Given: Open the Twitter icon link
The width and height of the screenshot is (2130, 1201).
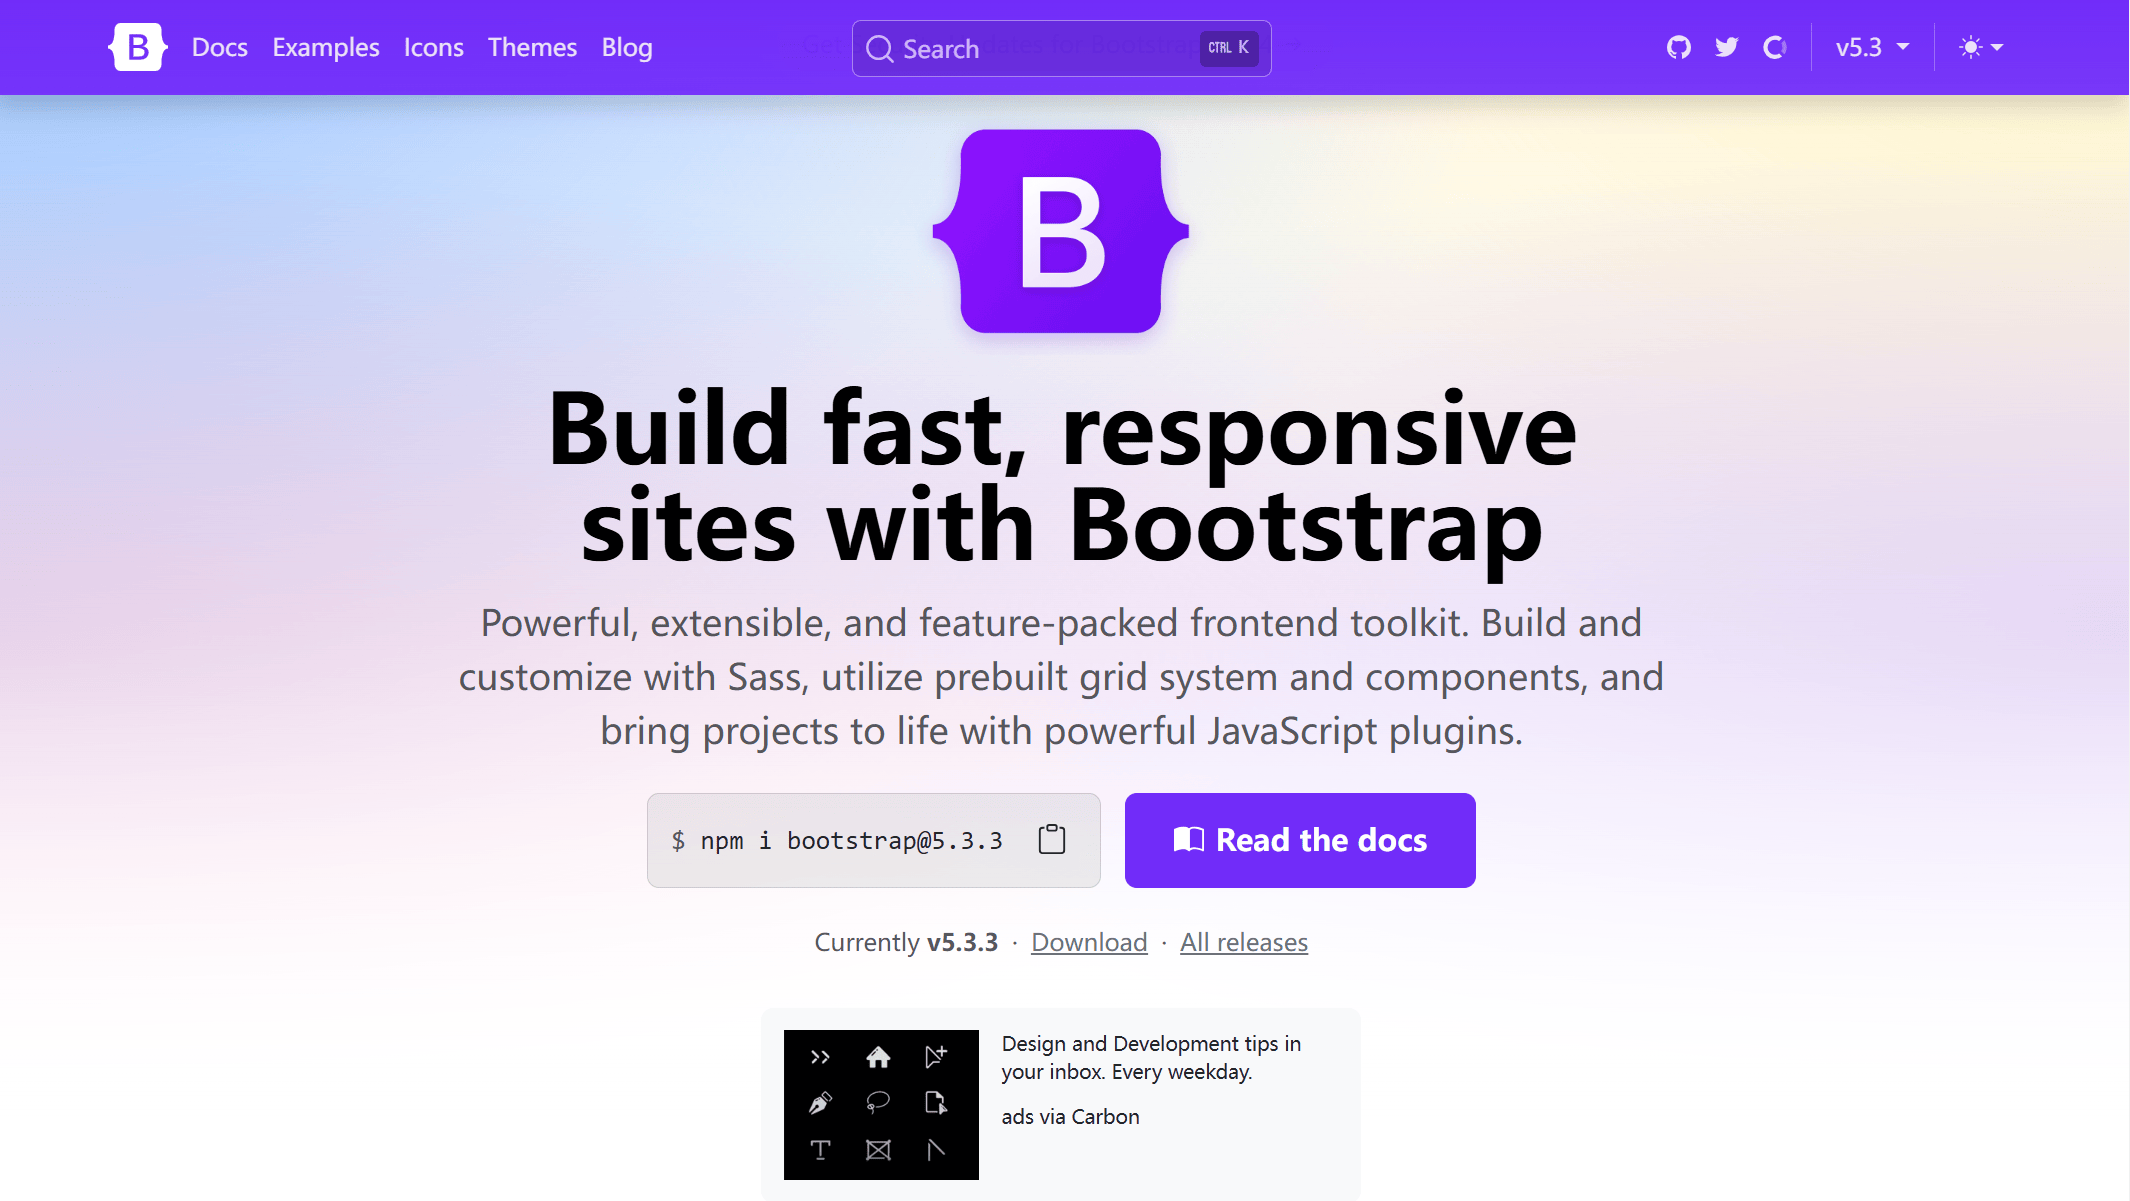Looking at the screenshot, I should pos(1726,47).
